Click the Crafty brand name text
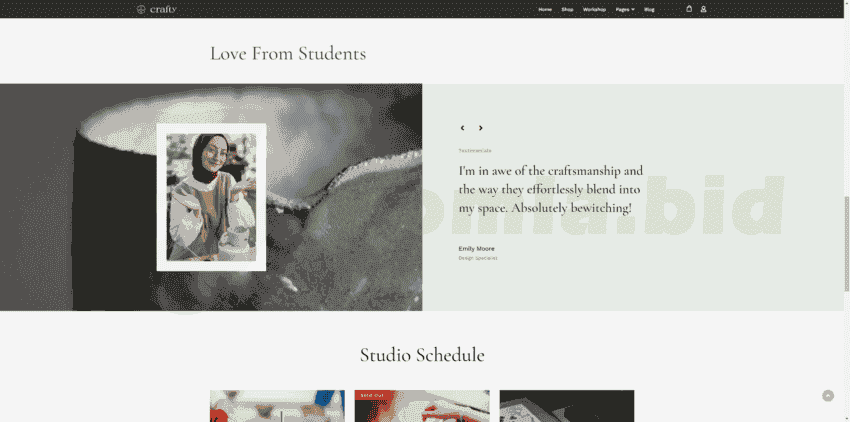The image size is (850, 422). click(164, 9)
